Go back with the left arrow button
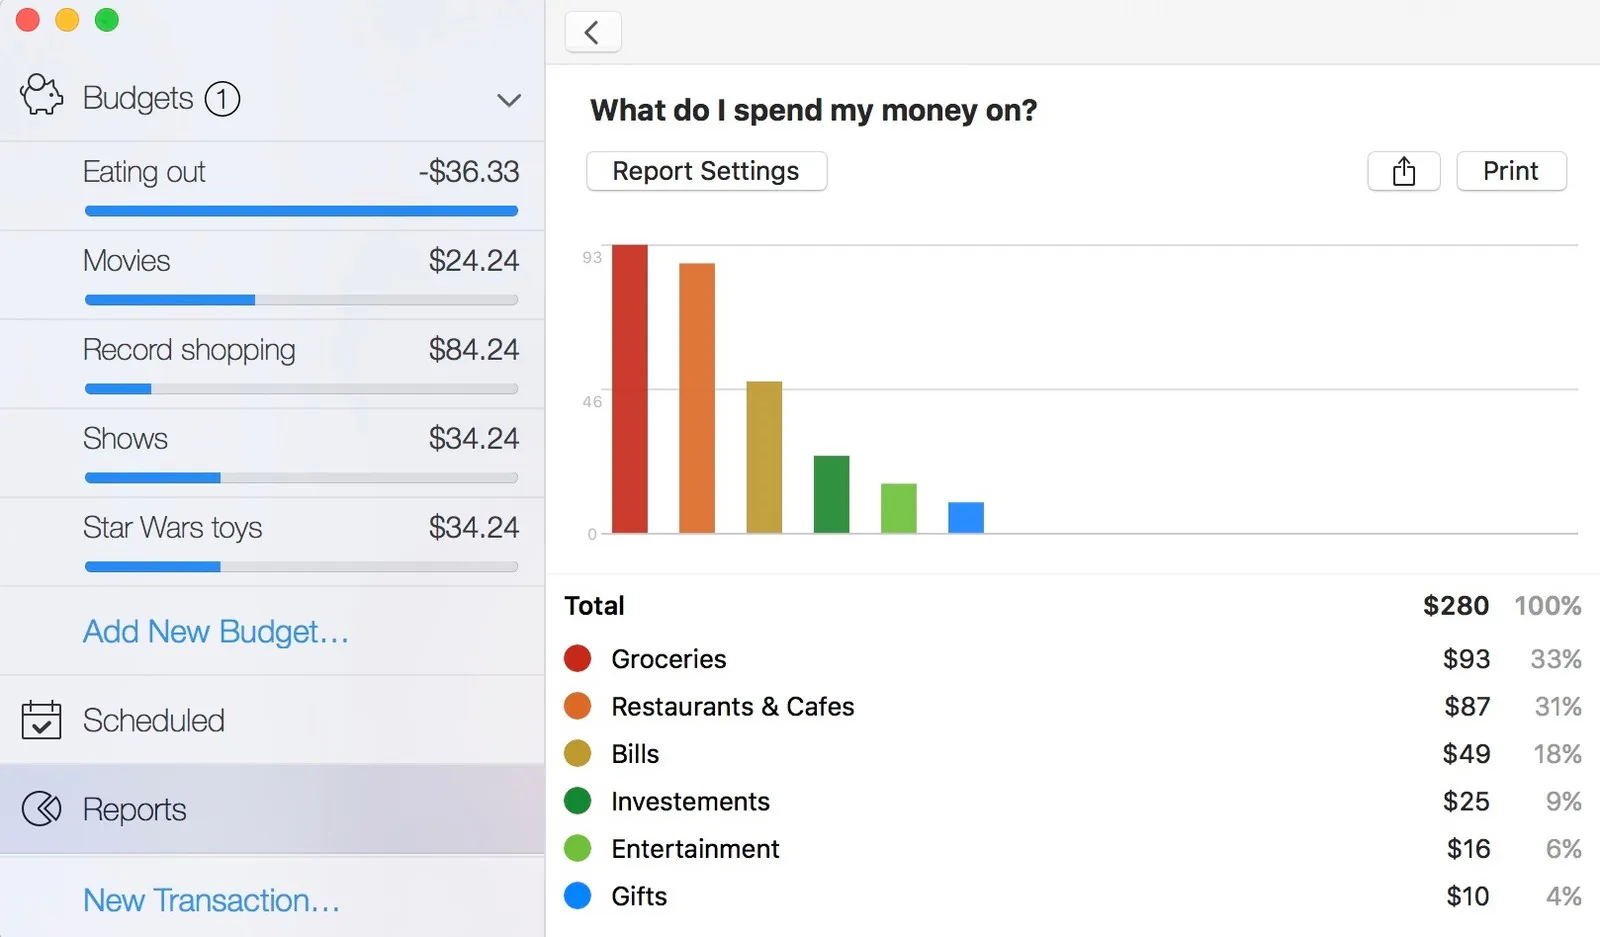The image size is (1600, 937). point(593,32)
